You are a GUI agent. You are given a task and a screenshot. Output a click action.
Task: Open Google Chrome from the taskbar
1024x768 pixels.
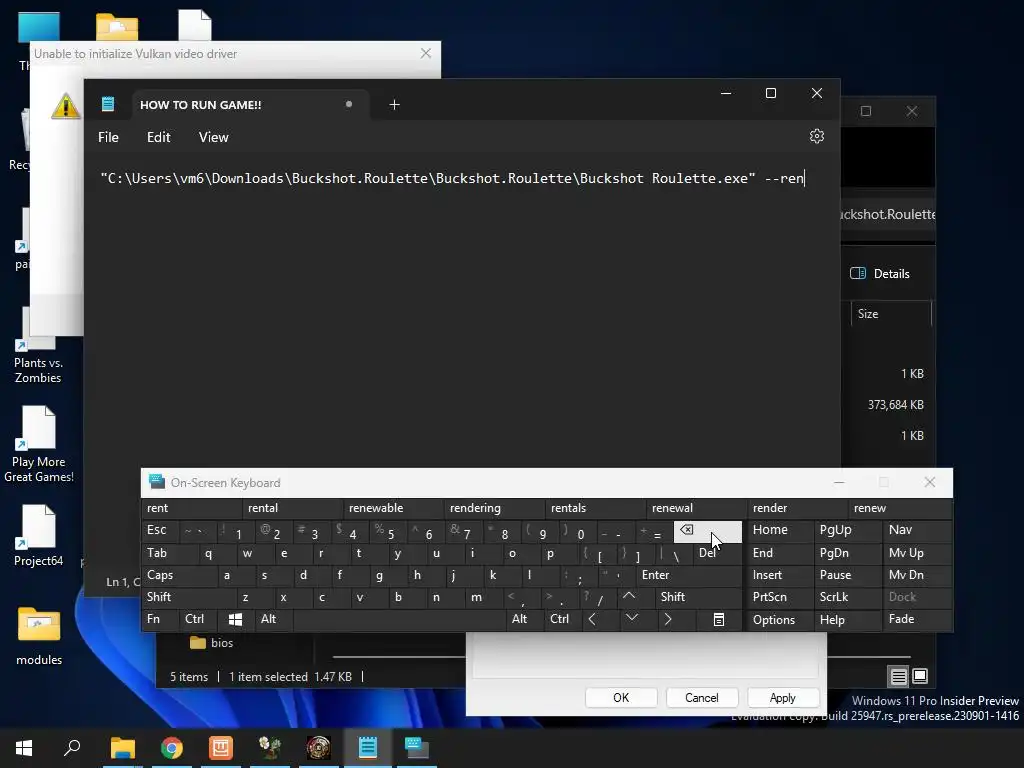(172, 748)
